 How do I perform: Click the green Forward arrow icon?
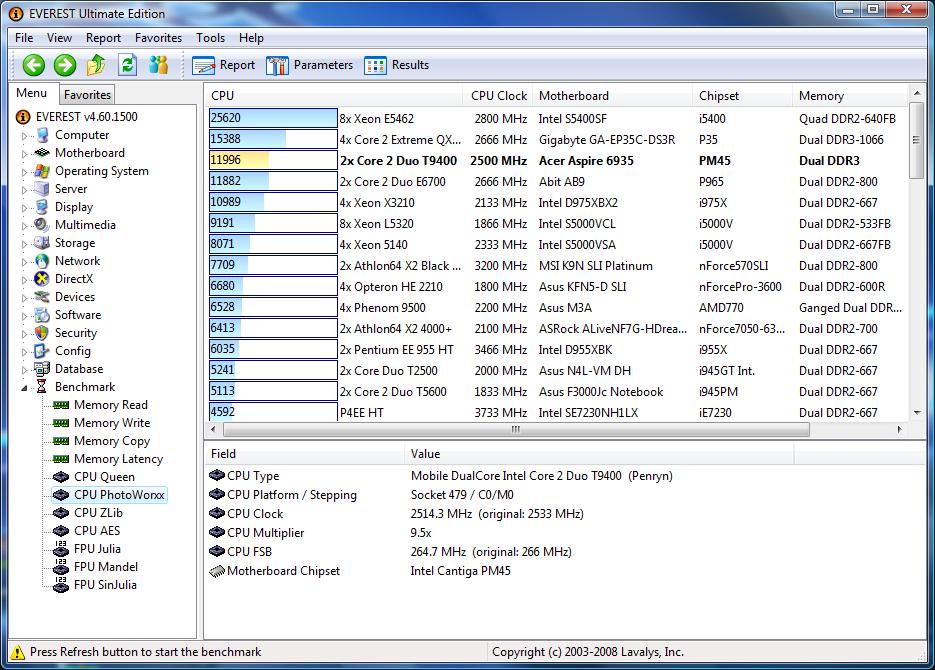coord(65,65)
